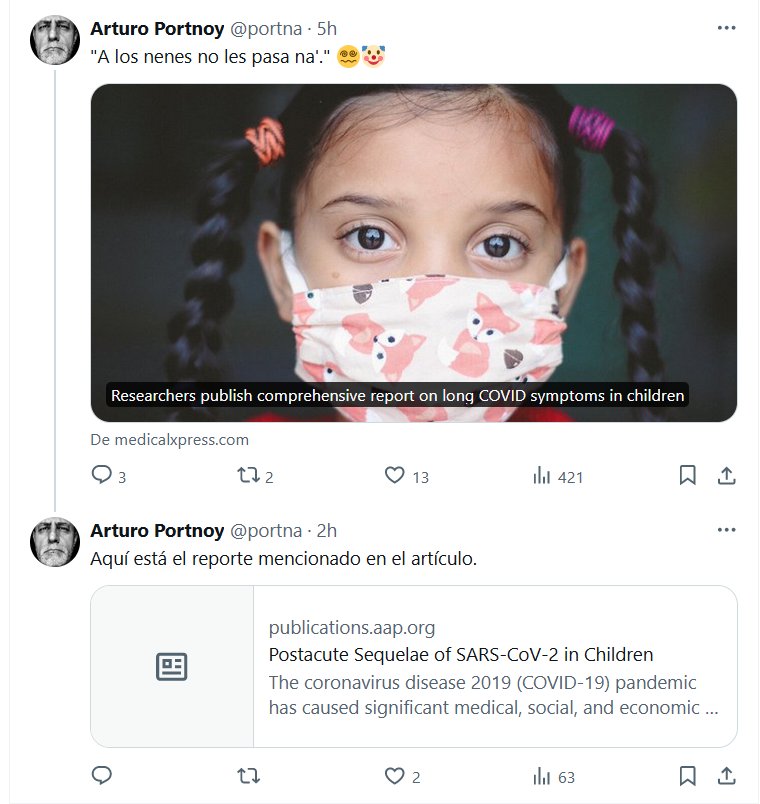Reply to the second tweet
This screenshot has width=760, height=804.
click(101, 776)
